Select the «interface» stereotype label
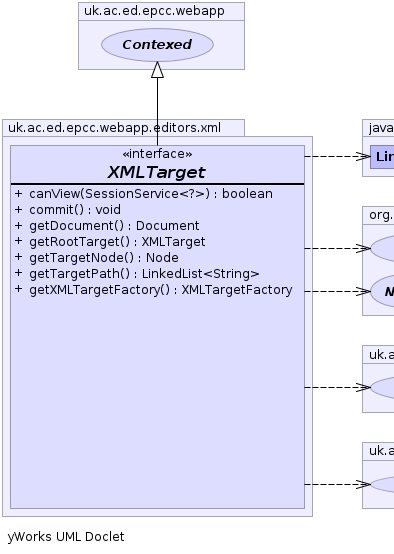Image resolution: width=394 pixels, height=554 pixels. tap(157, 154)
